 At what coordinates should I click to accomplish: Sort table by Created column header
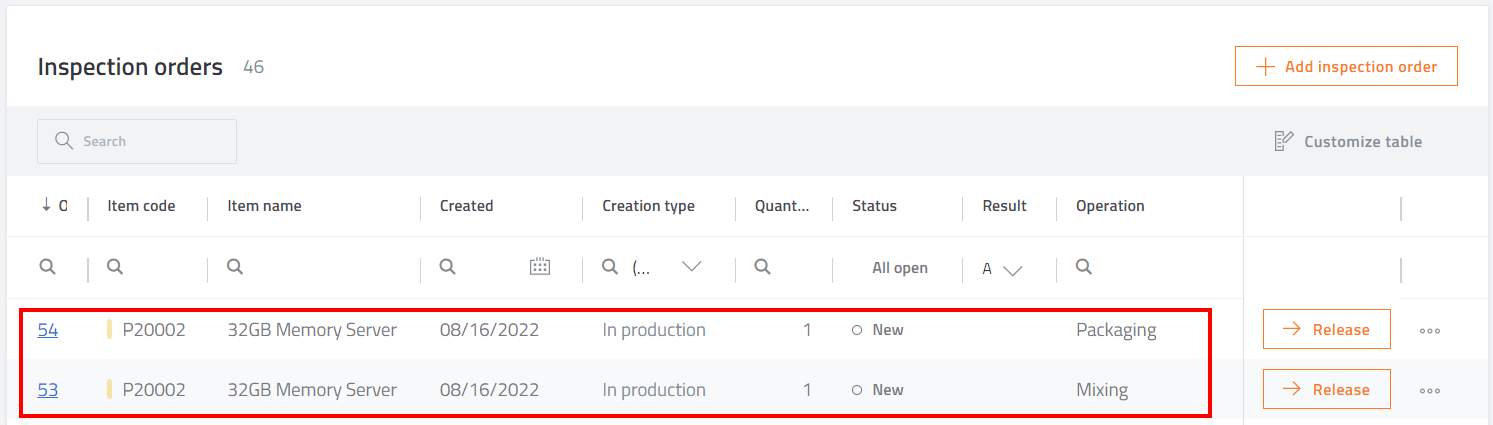(x=466, y=206)
